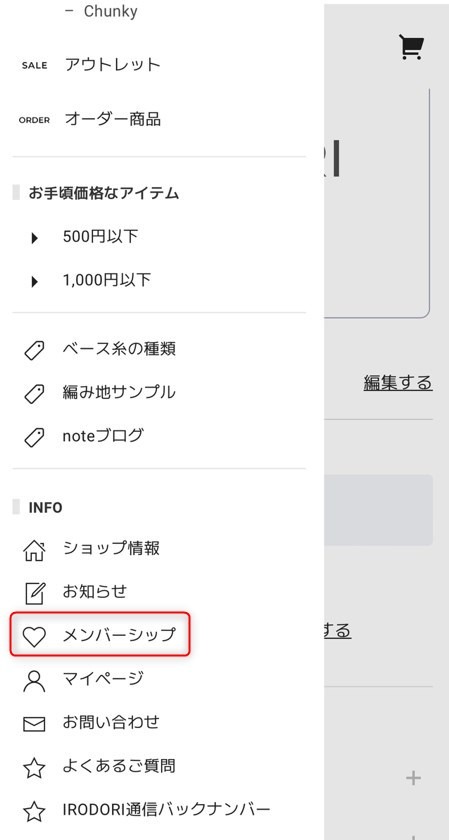This screenshot has width=449, height=840.
Task: Click the tag icon beside ベース糸の種類
Action: [35, 350]
